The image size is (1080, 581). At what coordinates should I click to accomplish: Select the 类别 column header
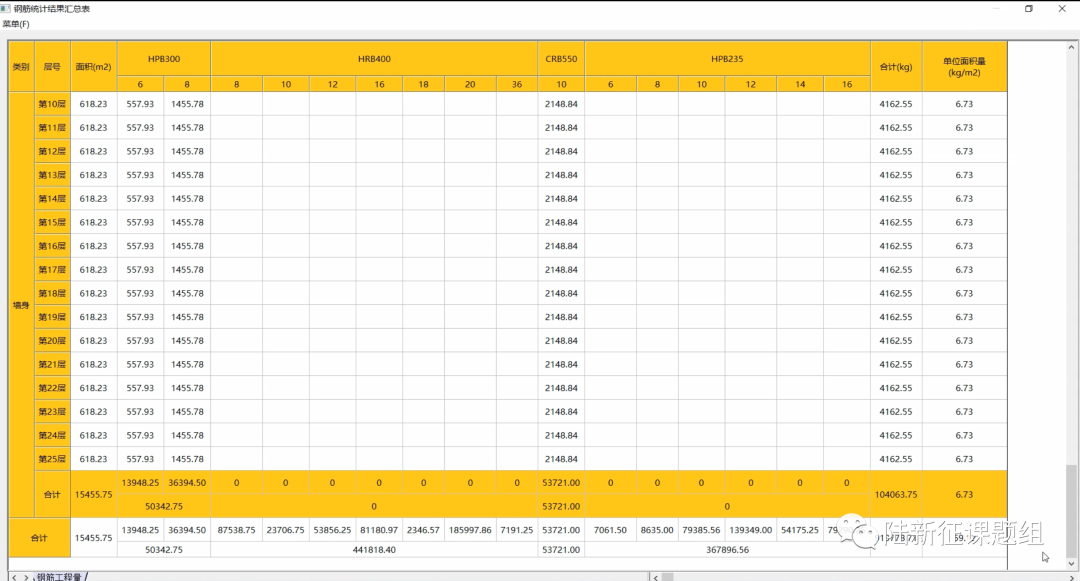21,67
